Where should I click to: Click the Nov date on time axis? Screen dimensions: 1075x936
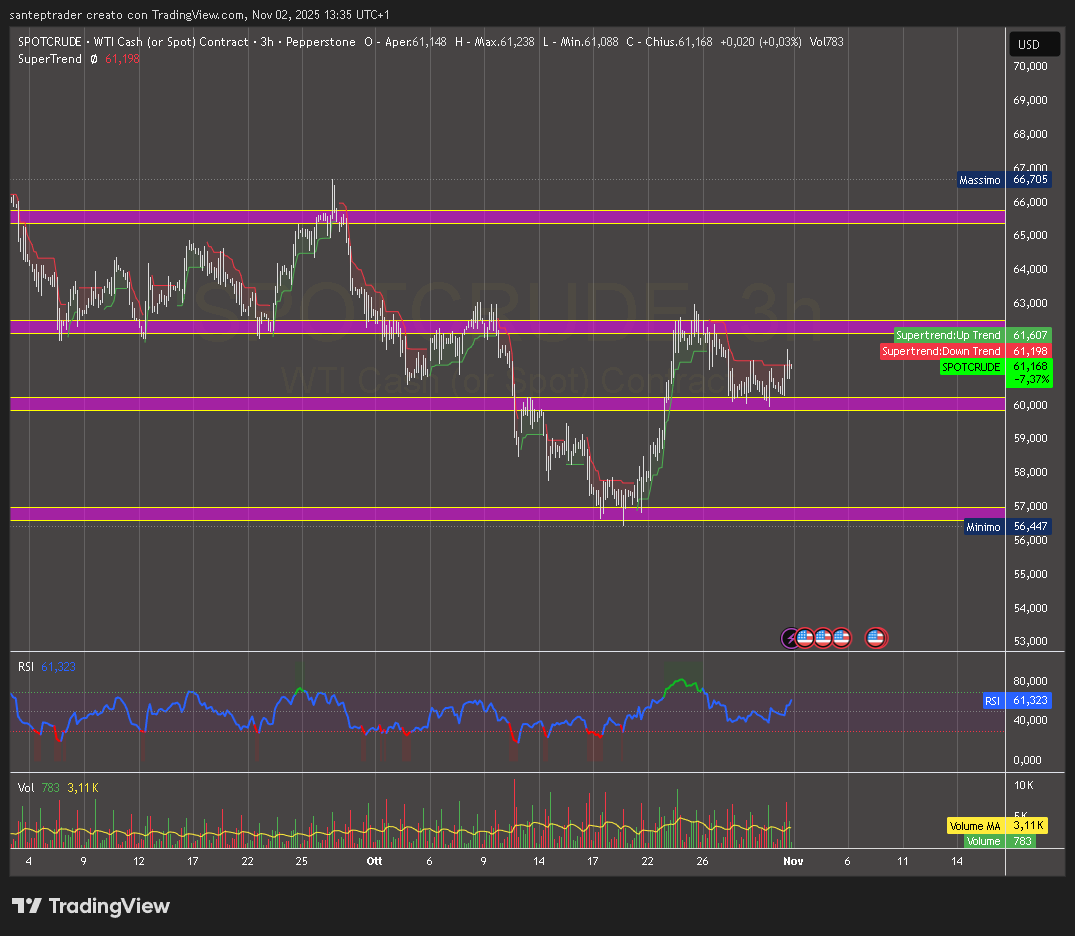(x=793, y=861)
